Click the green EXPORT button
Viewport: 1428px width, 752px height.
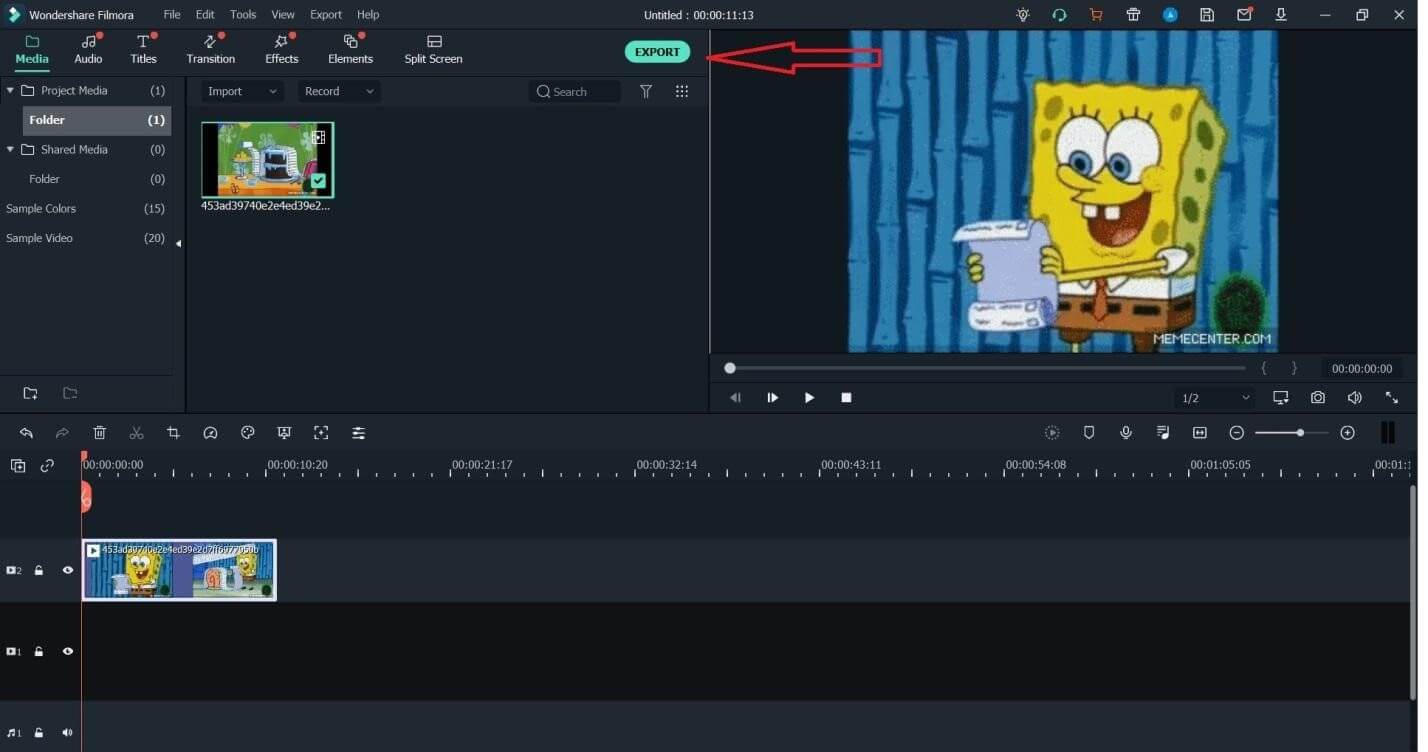[657, 52]
